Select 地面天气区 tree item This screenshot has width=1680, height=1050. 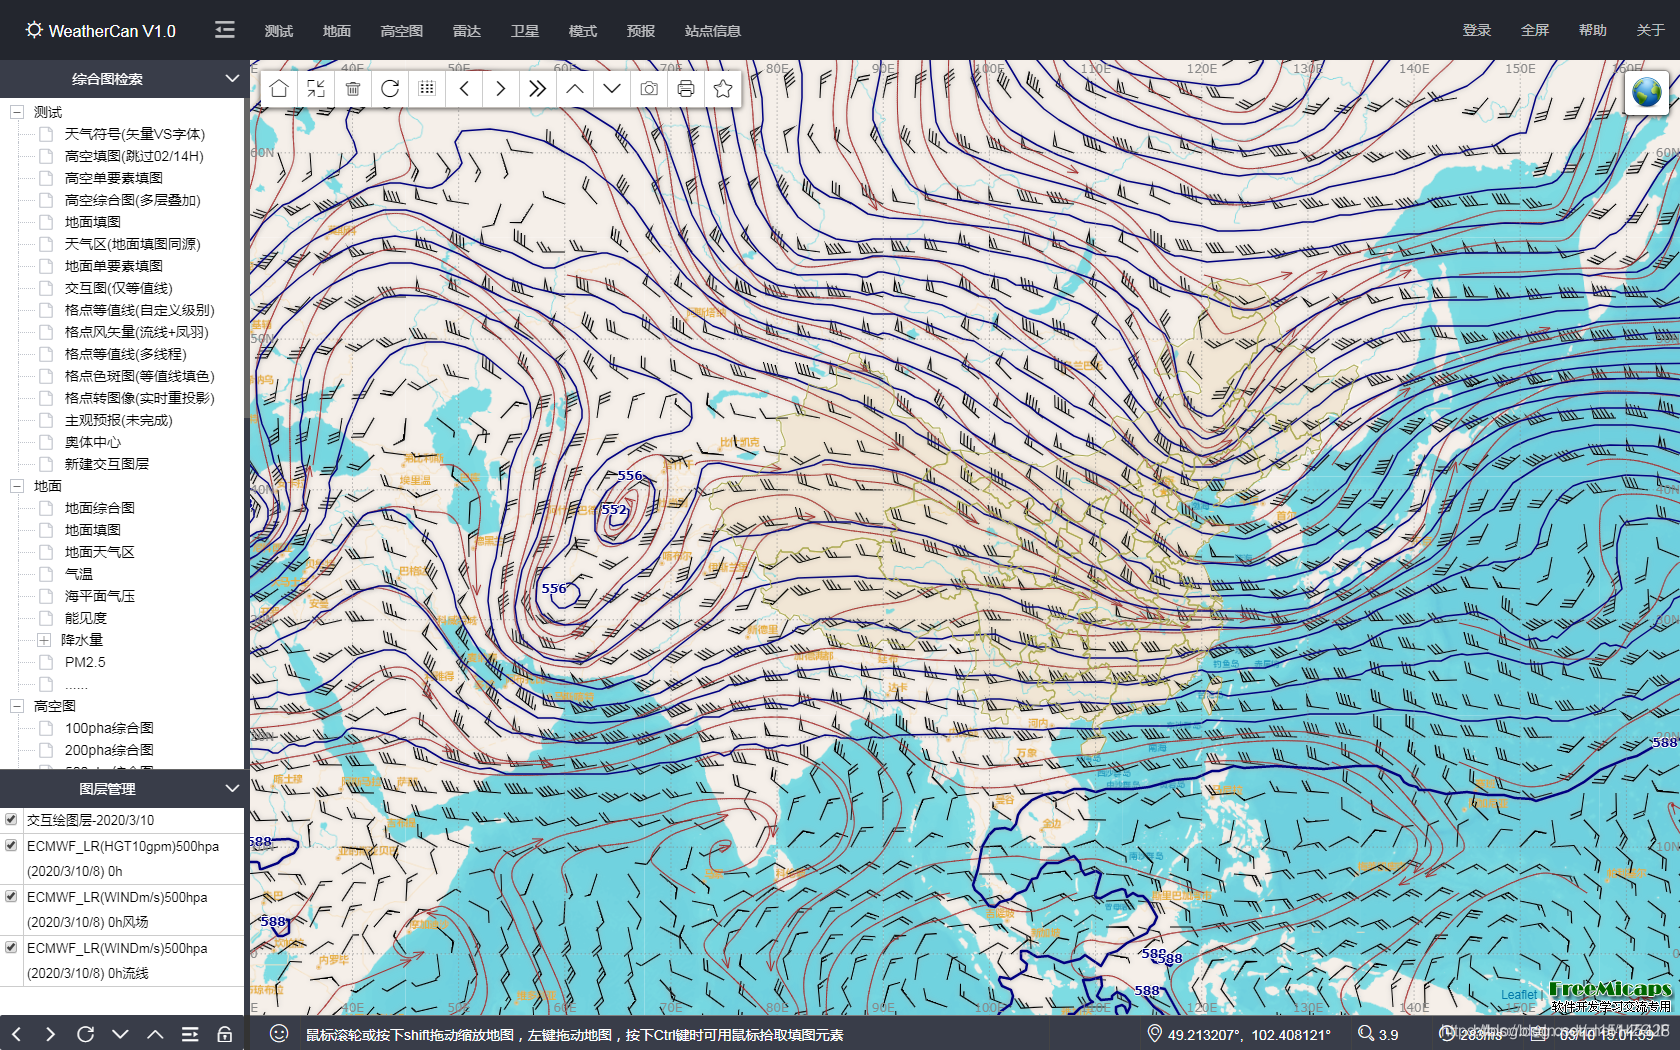[x=100, y=552]
